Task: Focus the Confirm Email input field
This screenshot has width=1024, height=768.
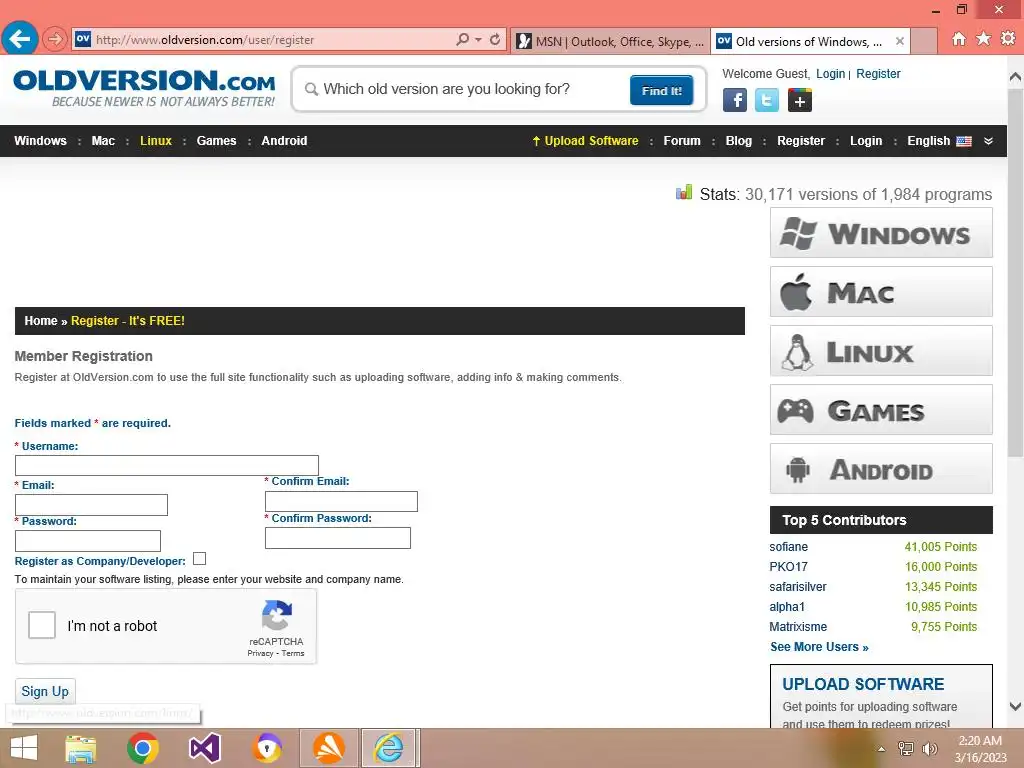Action: pyautogui.click(x=341, y=501)
